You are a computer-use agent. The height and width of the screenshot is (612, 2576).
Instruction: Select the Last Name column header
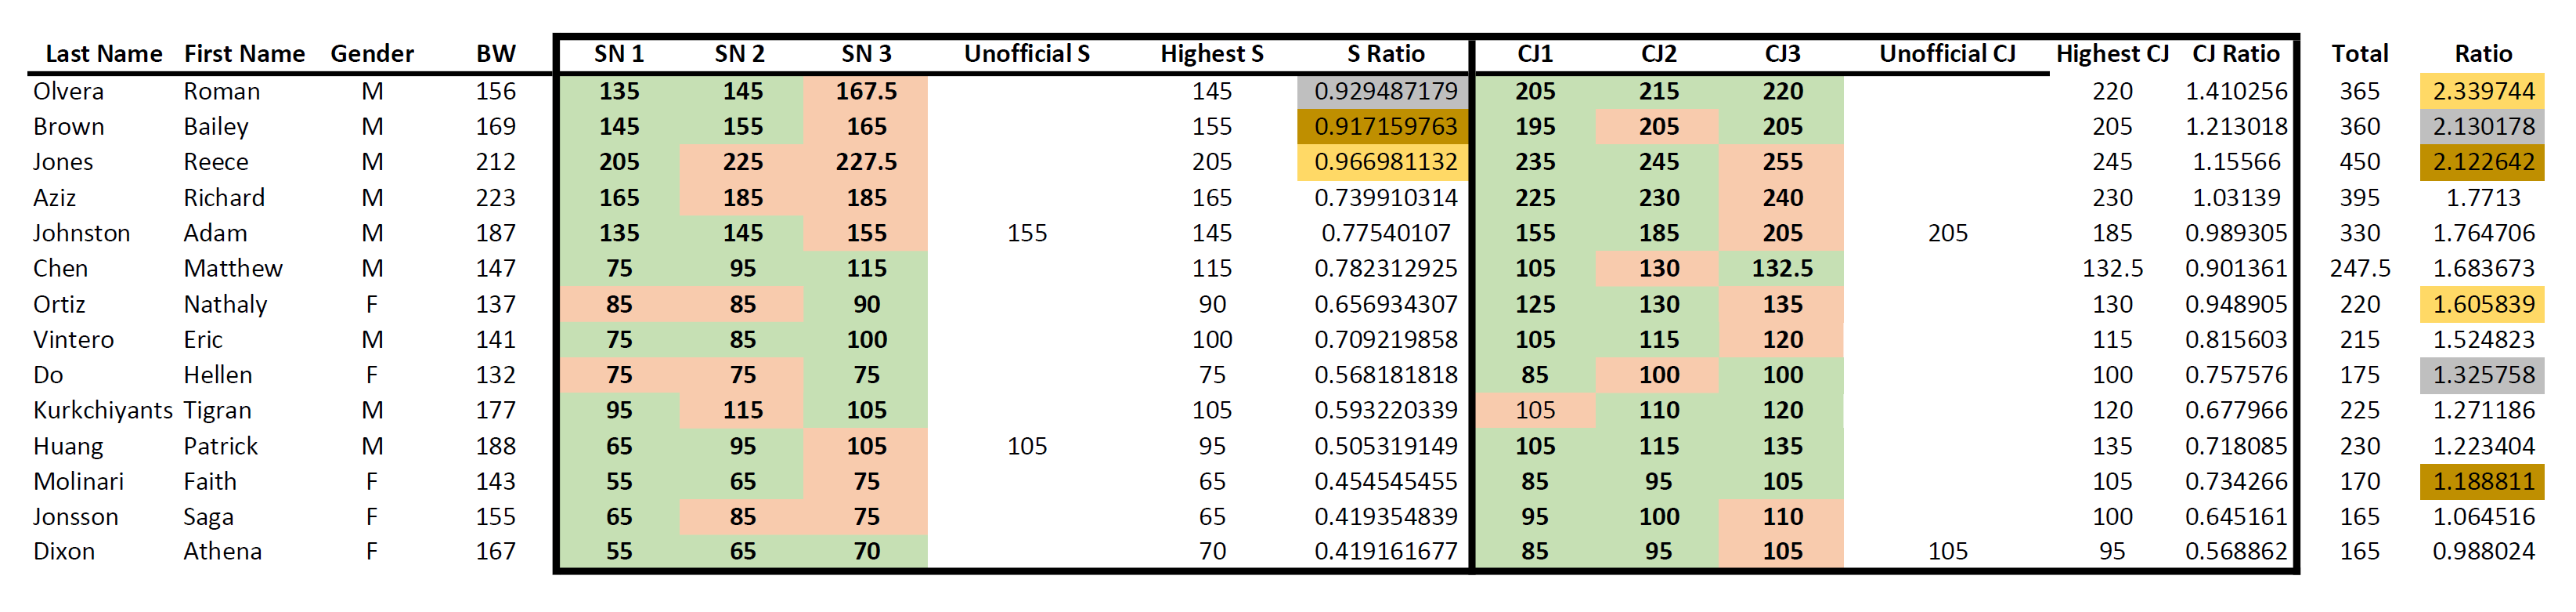(104, 54)
